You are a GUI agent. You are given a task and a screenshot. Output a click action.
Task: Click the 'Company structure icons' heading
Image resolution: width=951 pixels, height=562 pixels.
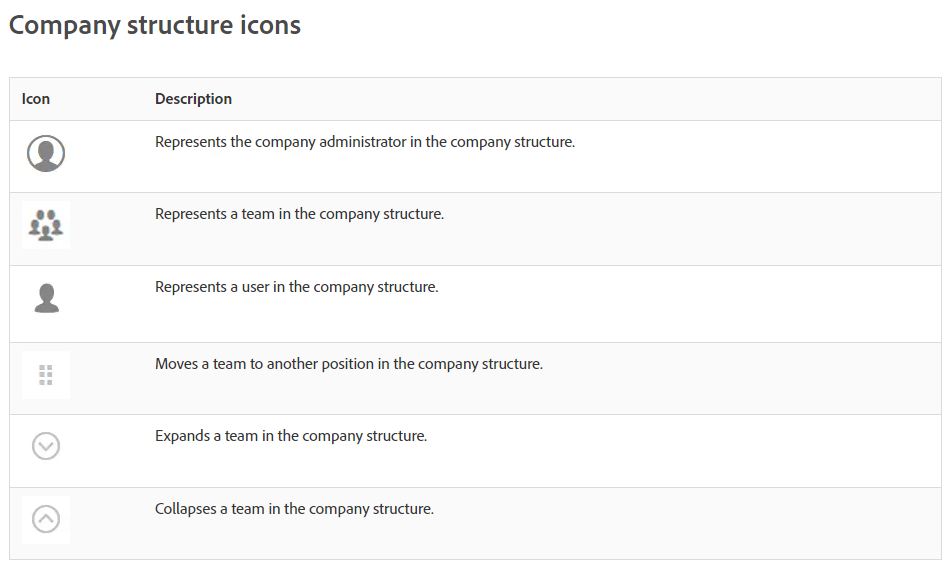155,25
